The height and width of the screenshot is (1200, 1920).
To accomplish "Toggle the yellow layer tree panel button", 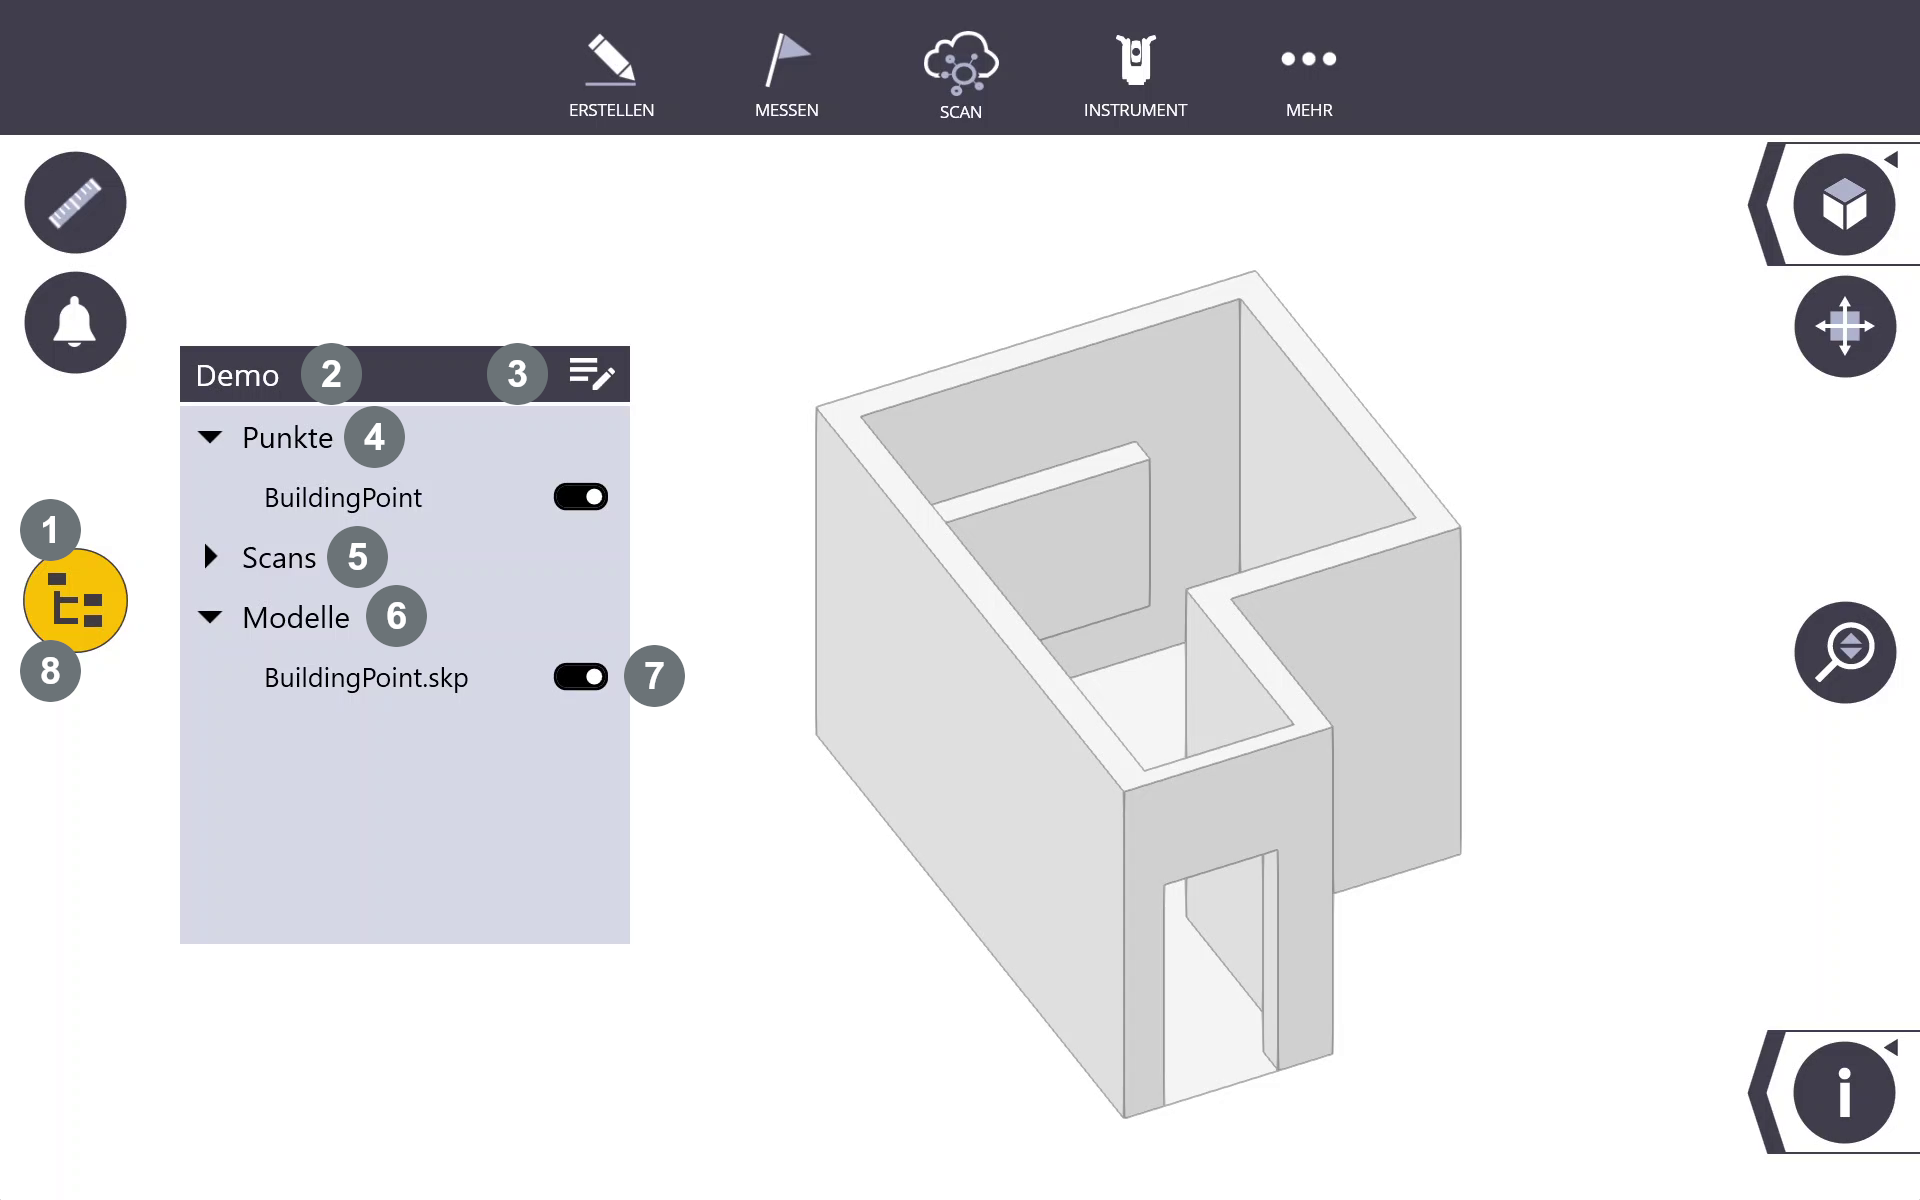I will (76, 601).
